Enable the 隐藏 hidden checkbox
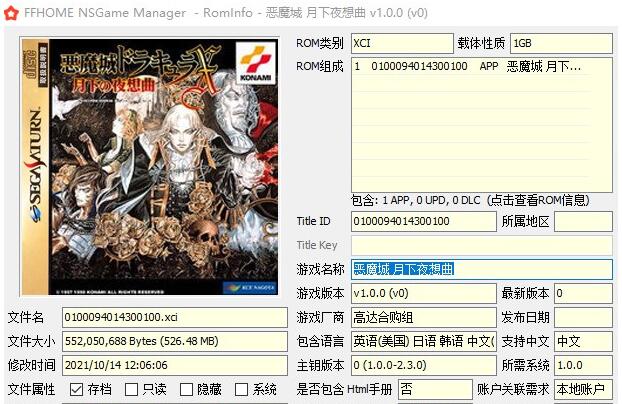The width and height of the screenshot is (622, 404). 186,389
